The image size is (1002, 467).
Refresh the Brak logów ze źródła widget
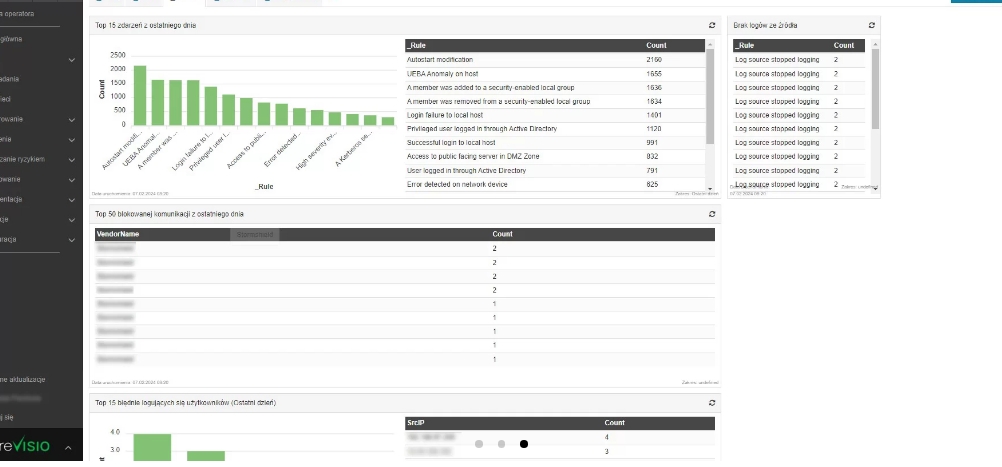tap(871, 25)
